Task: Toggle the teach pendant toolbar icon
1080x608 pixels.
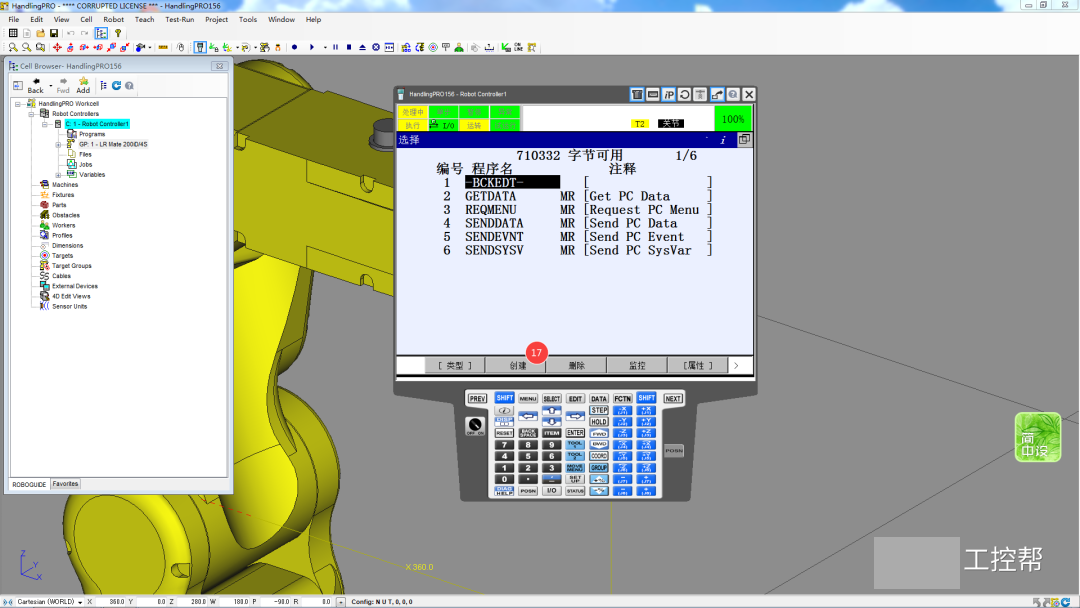Action: [200, 48]
